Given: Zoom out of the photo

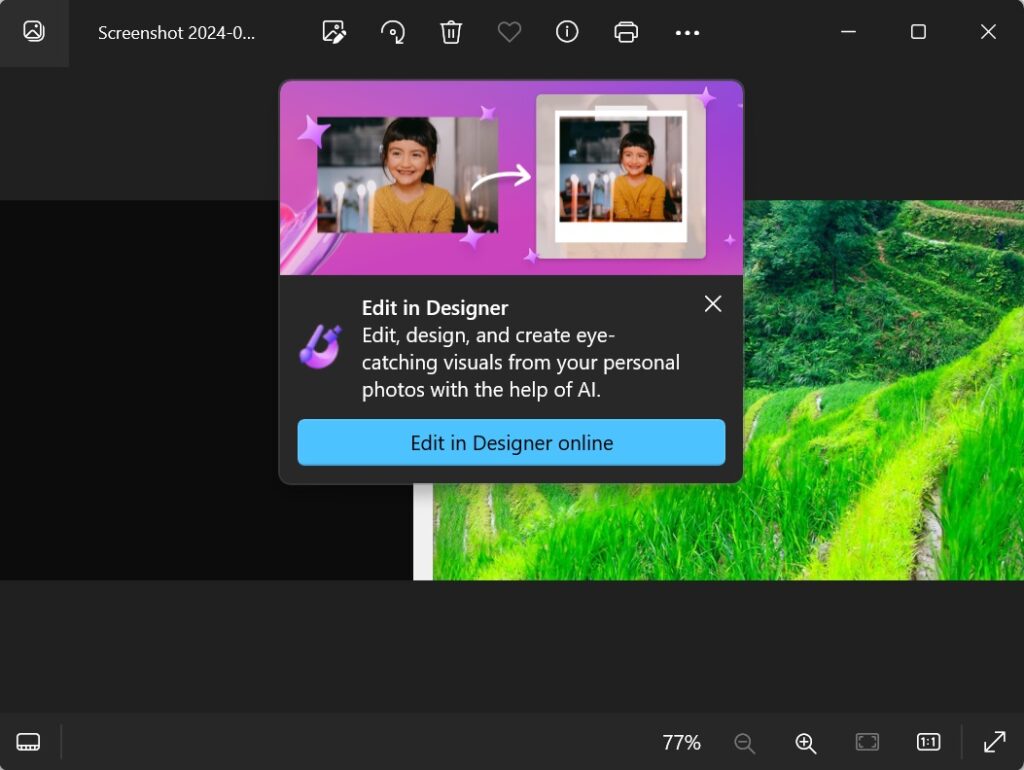Looking at the screenshot, I should [x=744, y=742].
